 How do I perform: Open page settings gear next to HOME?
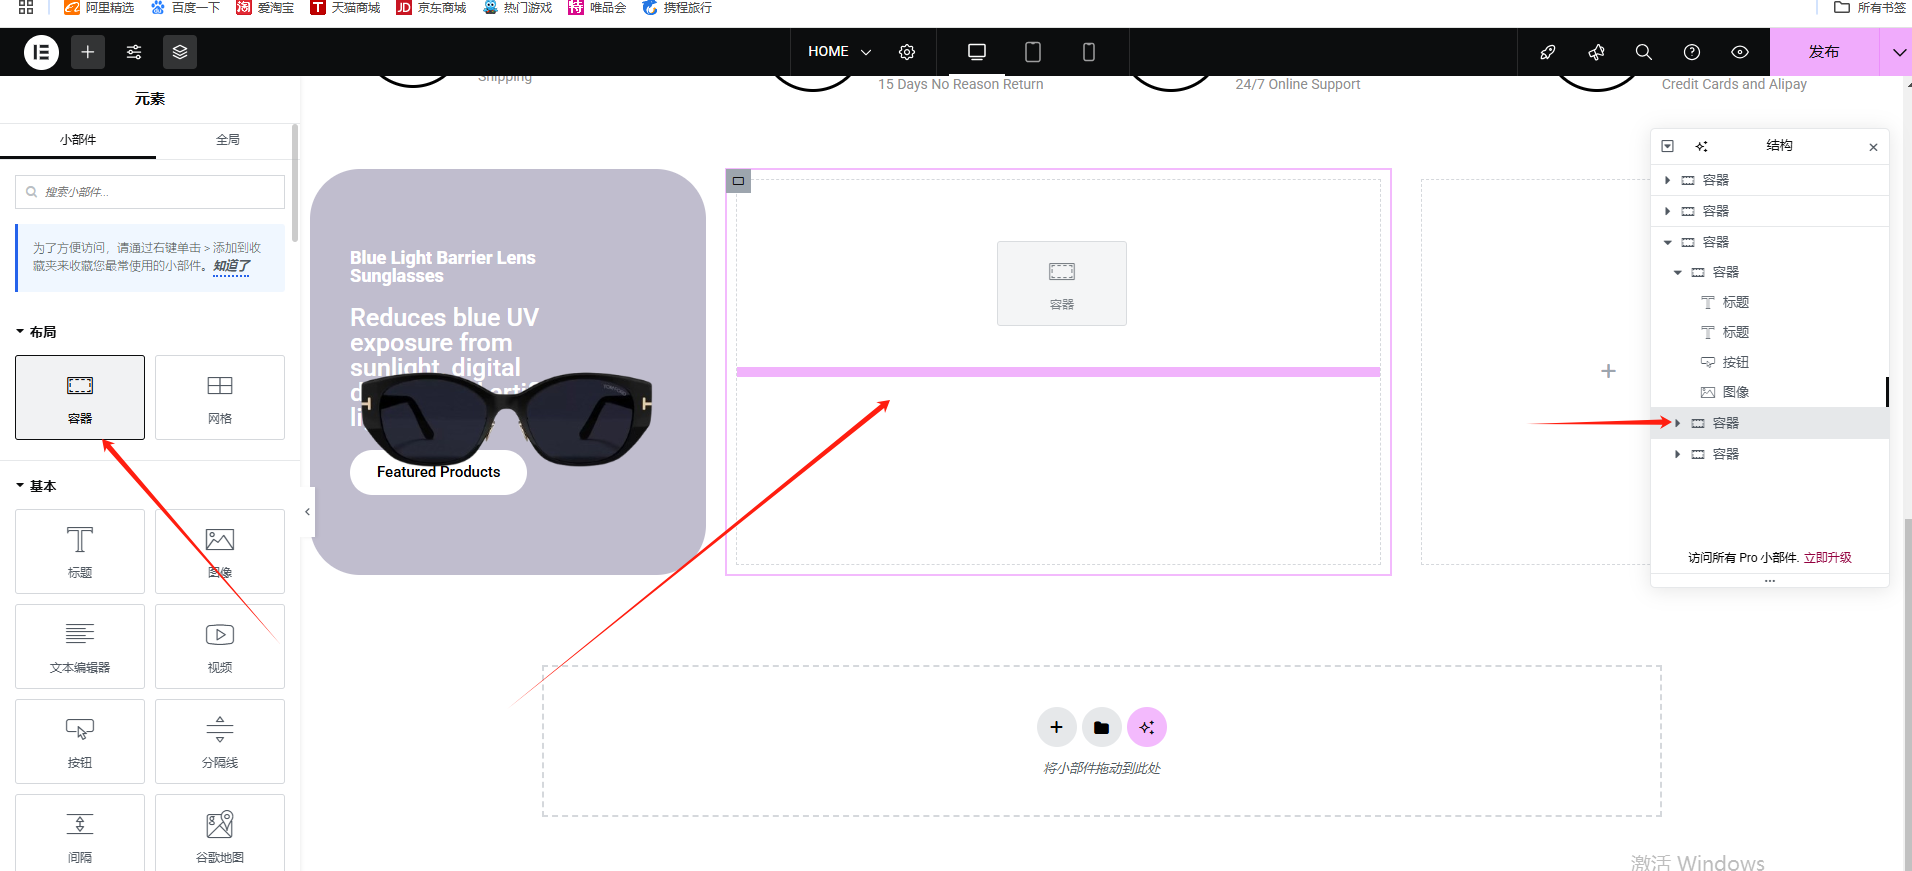[x=907, y=52]
